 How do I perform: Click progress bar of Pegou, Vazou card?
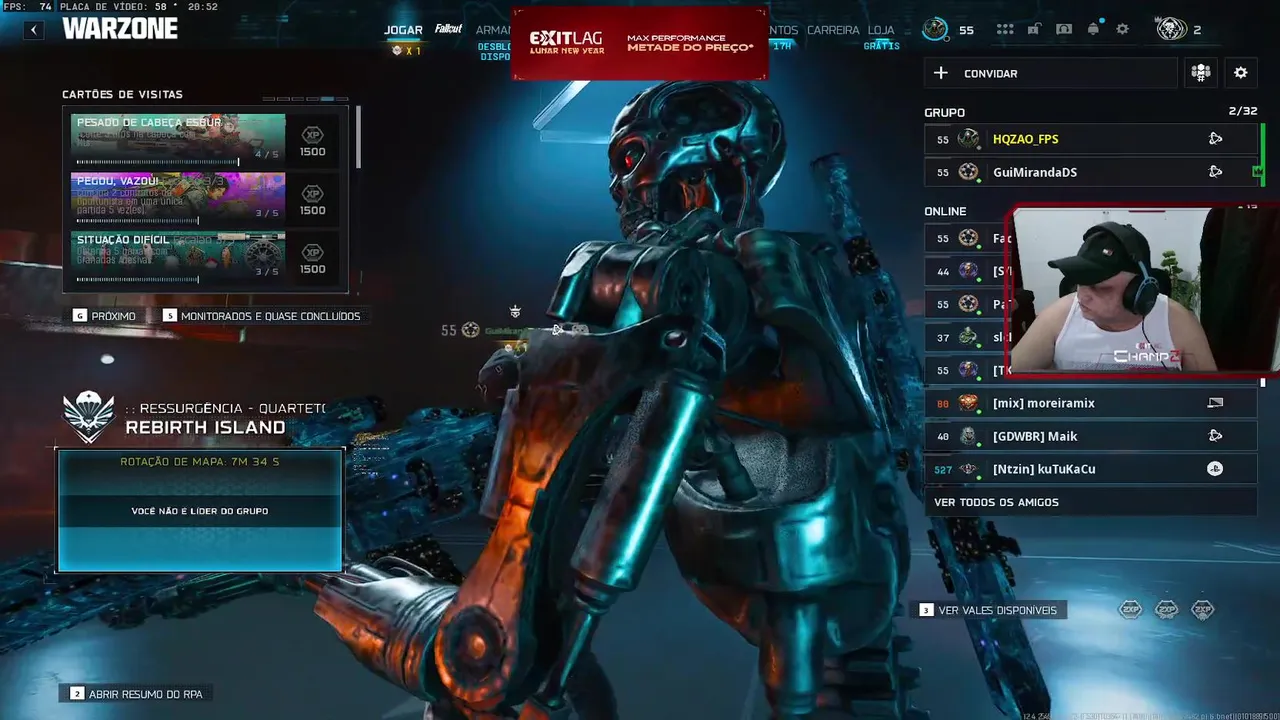(137, 220)
